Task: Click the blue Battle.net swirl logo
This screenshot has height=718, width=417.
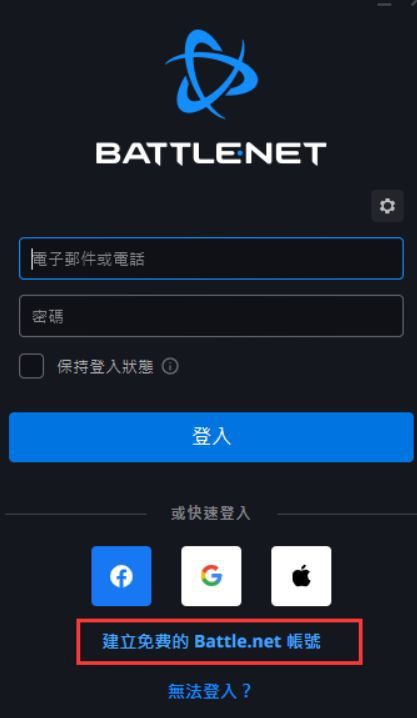Action: (211, 73)
